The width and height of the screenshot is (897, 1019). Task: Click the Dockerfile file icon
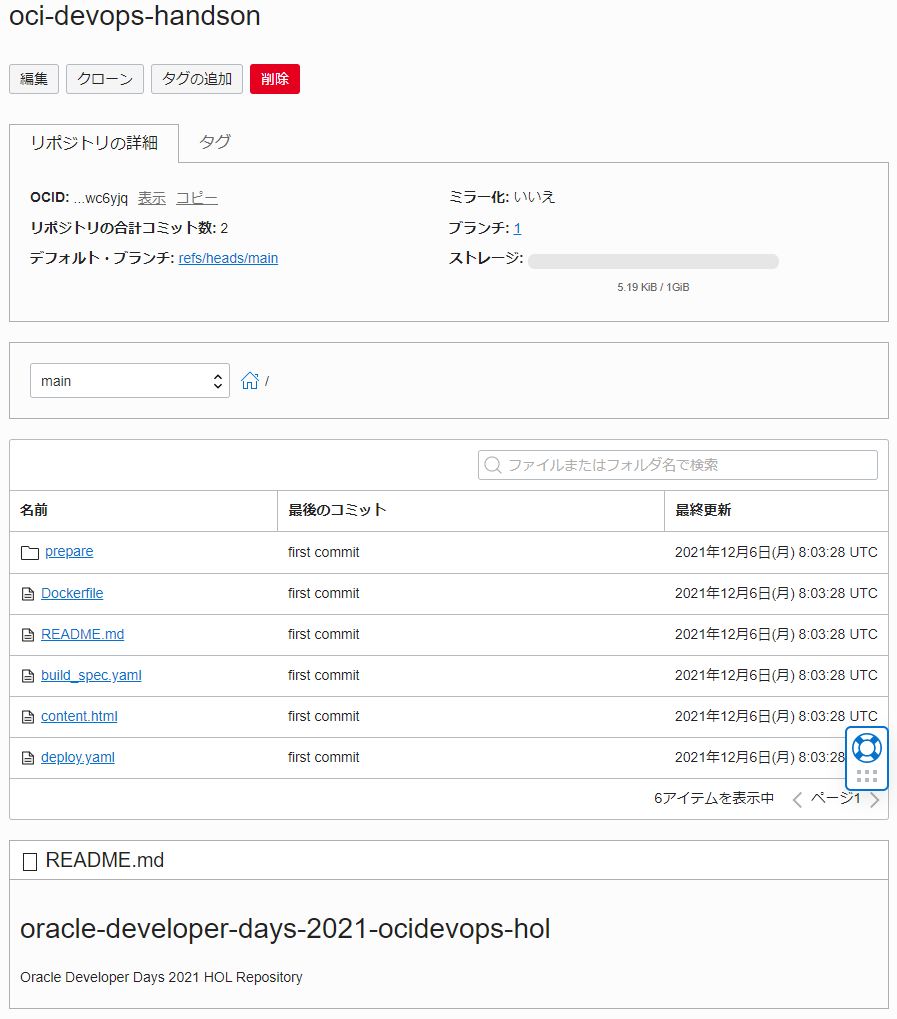[x=28, y=594]
